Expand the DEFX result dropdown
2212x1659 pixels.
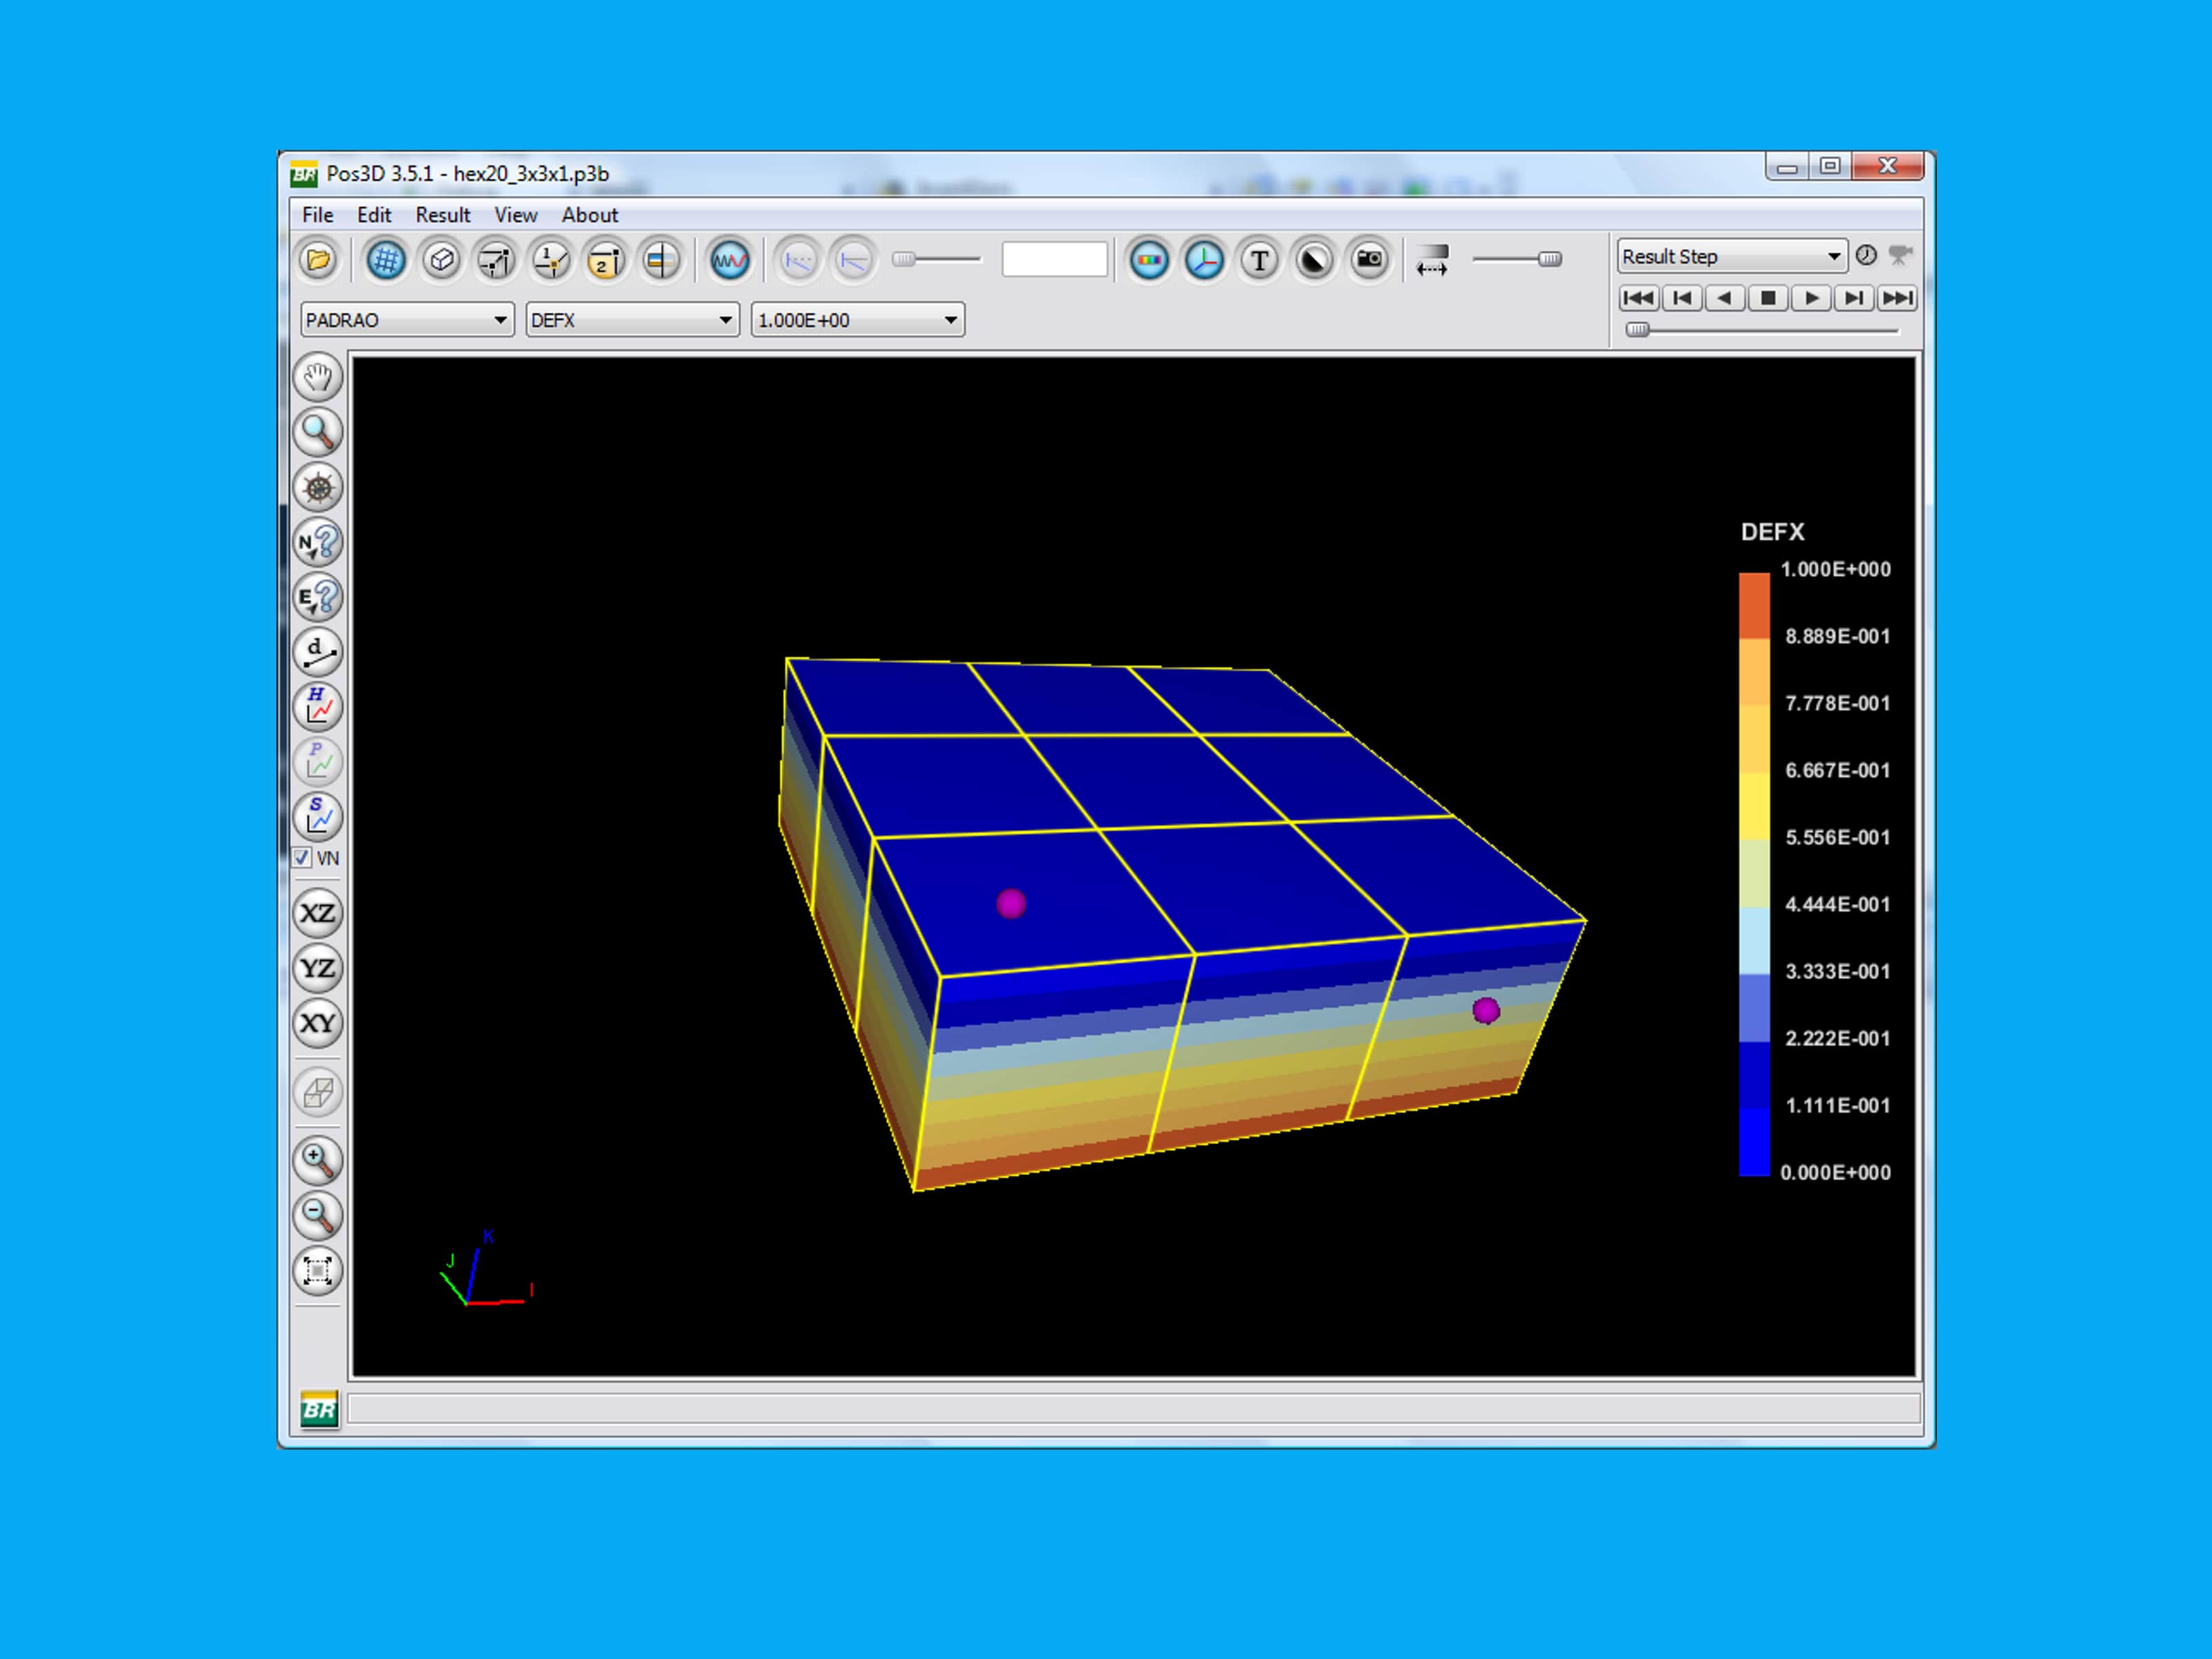(632, 320)
